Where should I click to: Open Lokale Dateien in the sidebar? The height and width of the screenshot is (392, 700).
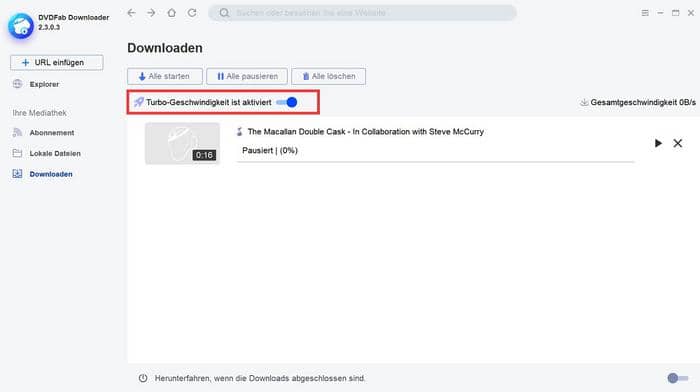point(46,153)
